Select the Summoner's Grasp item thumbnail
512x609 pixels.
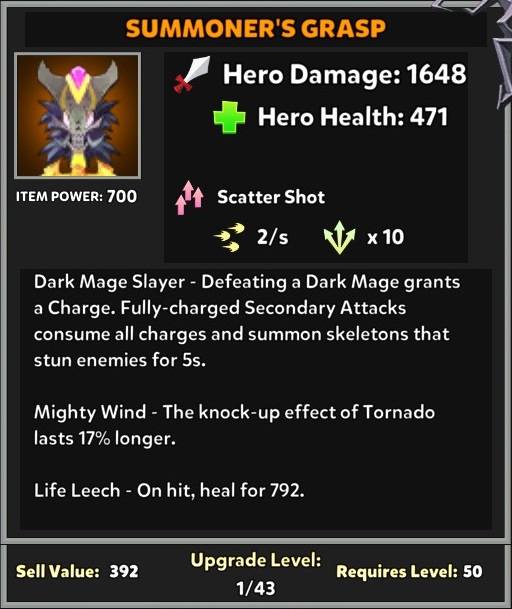click(x=78, y=116)
